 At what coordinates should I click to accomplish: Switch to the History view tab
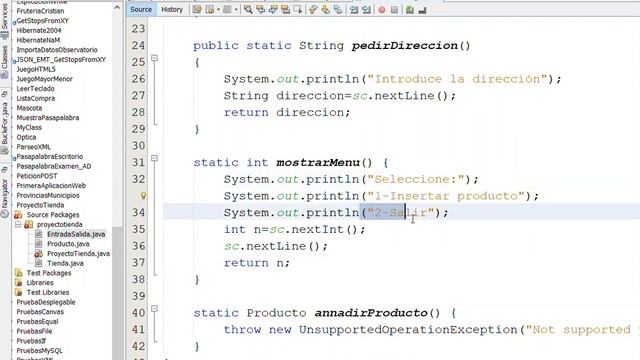[172, 9]
